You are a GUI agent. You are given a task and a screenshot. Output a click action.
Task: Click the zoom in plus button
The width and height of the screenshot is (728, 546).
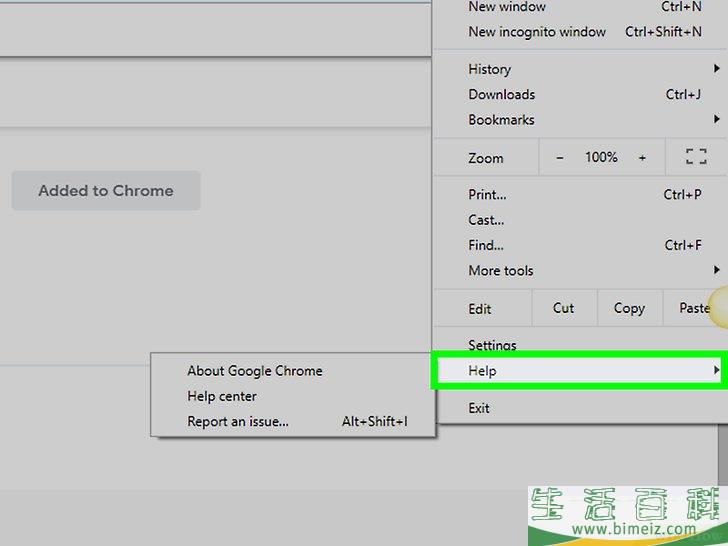642,157
